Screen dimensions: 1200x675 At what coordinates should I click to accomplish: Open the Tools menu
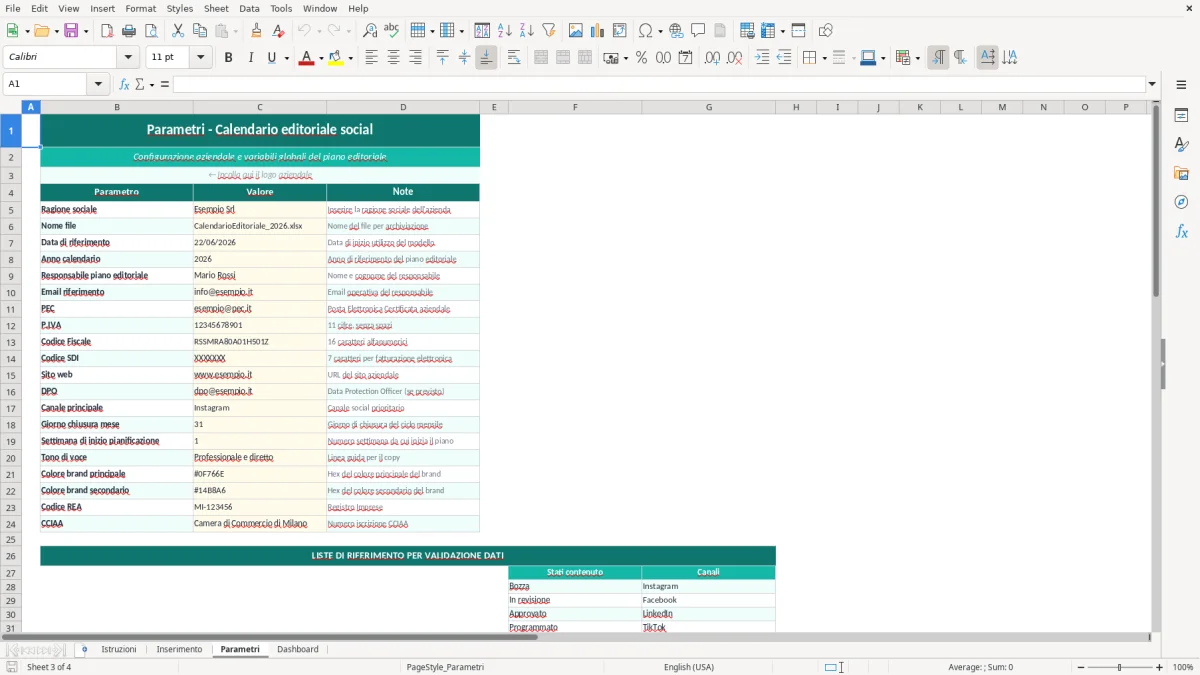tap(281, 8)
